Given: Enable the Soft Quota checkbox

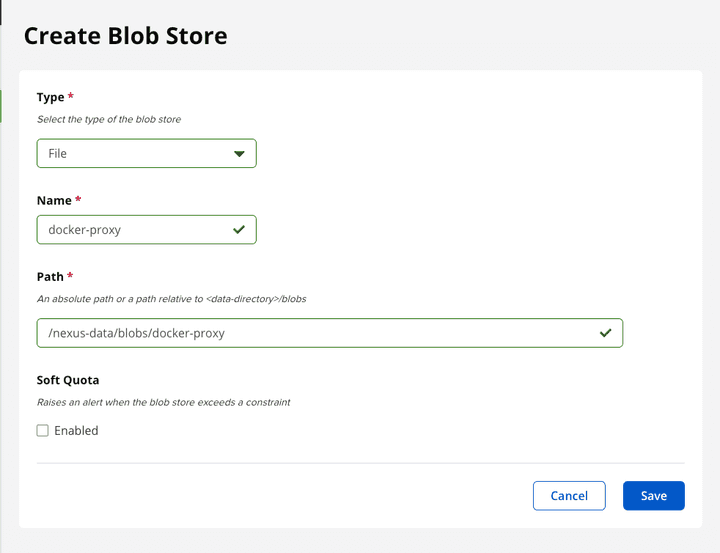Looking at the screenshot, I should 43,431.
